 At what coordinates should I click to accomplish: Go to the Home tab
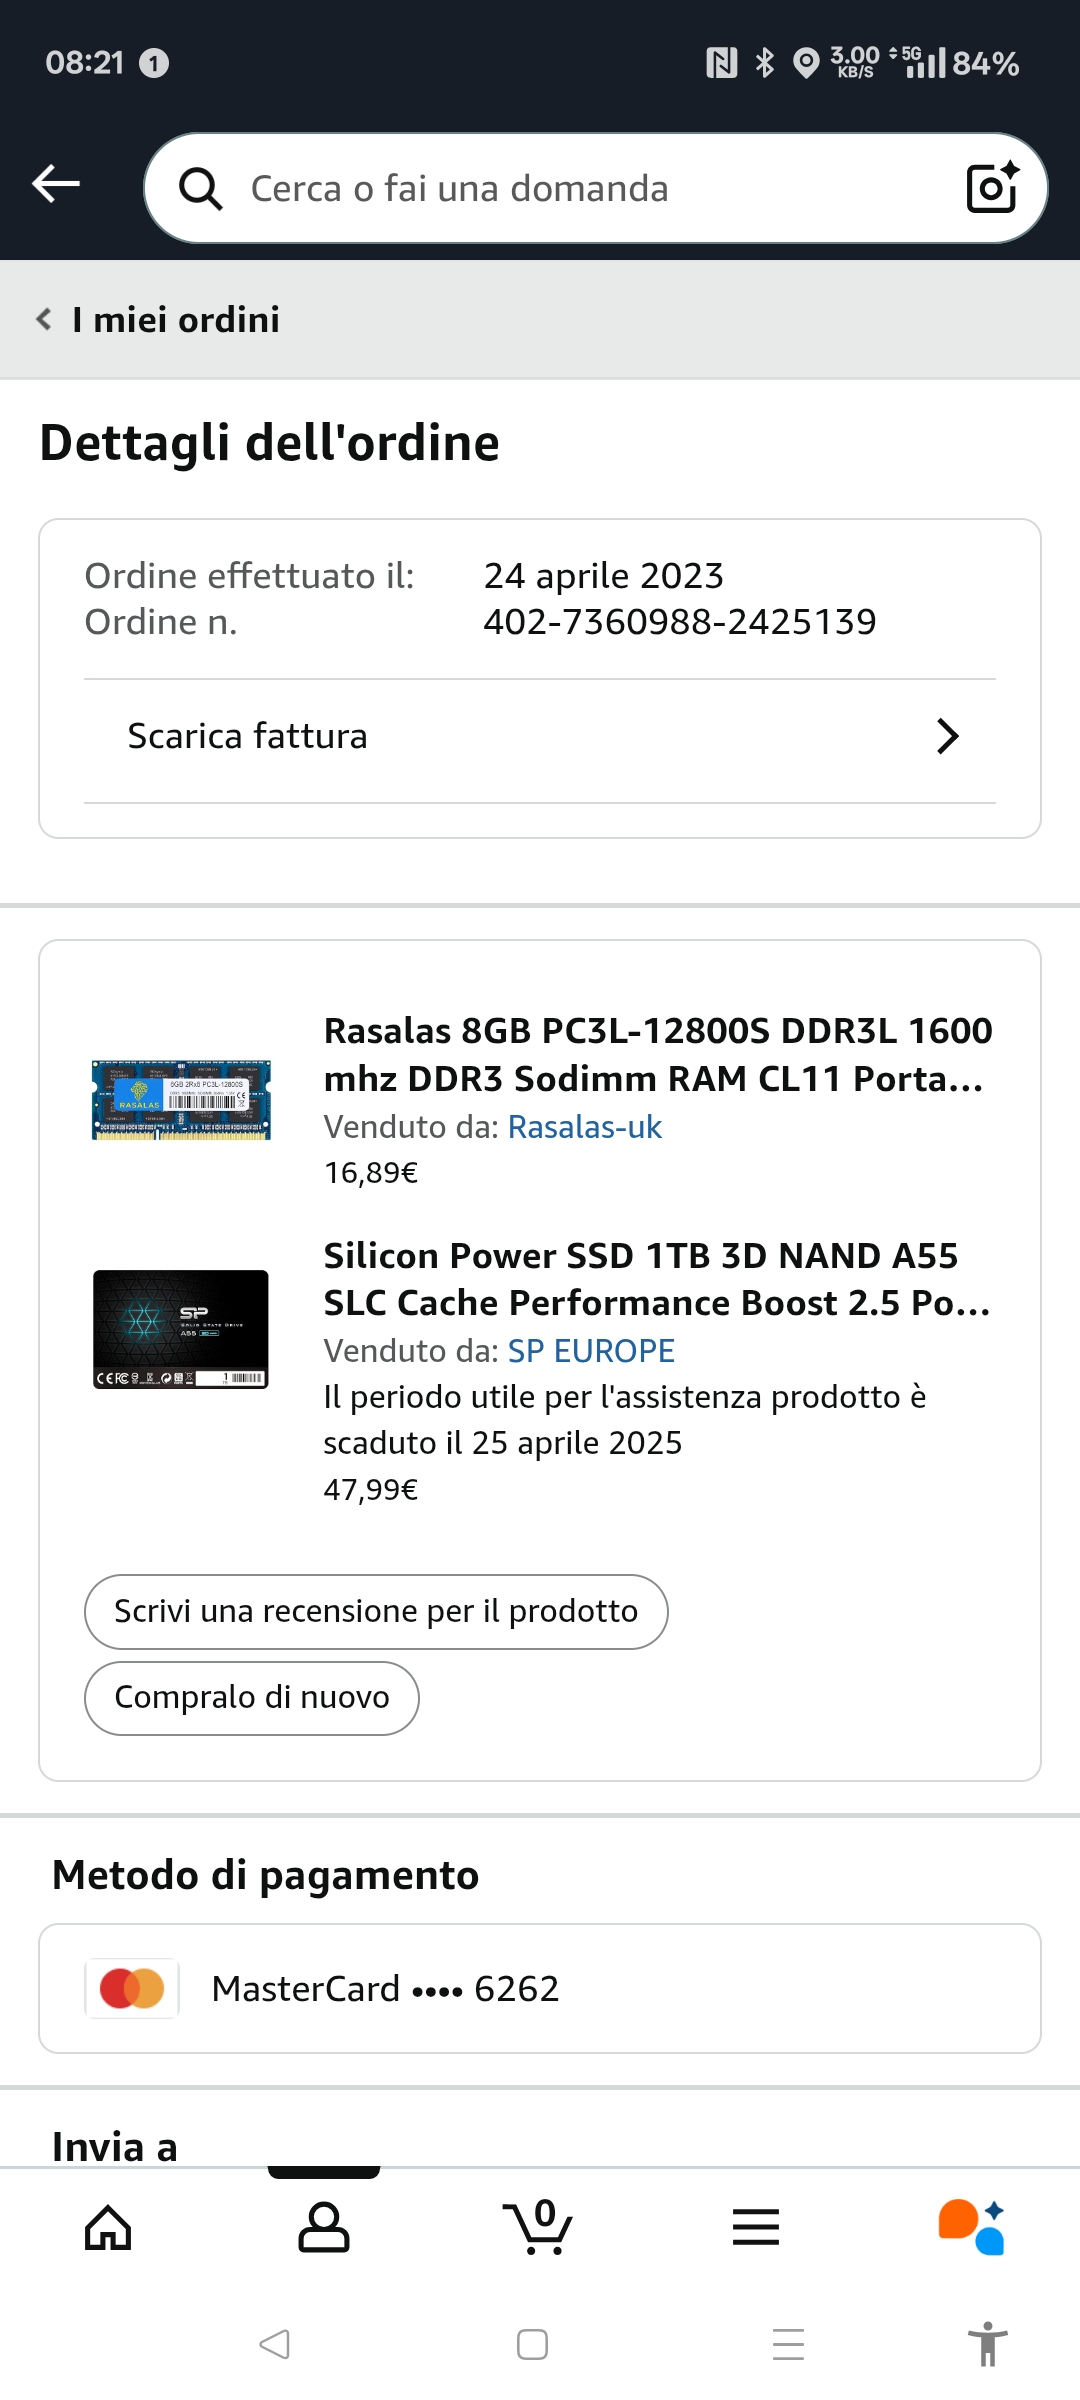pyautogui.click(x=108, y=2228)
